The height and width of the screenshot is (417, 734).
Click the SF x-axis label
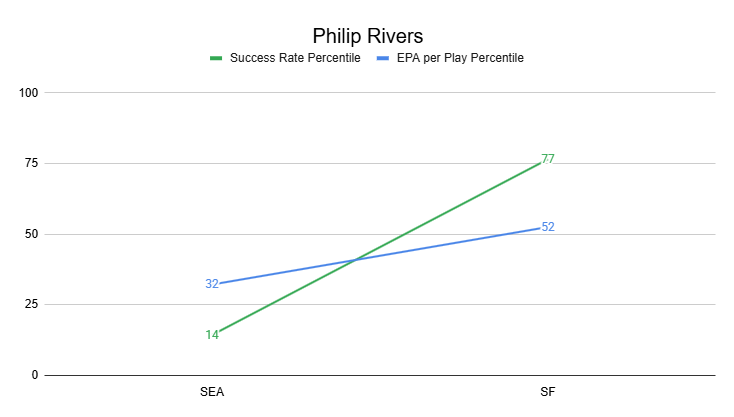547,392
